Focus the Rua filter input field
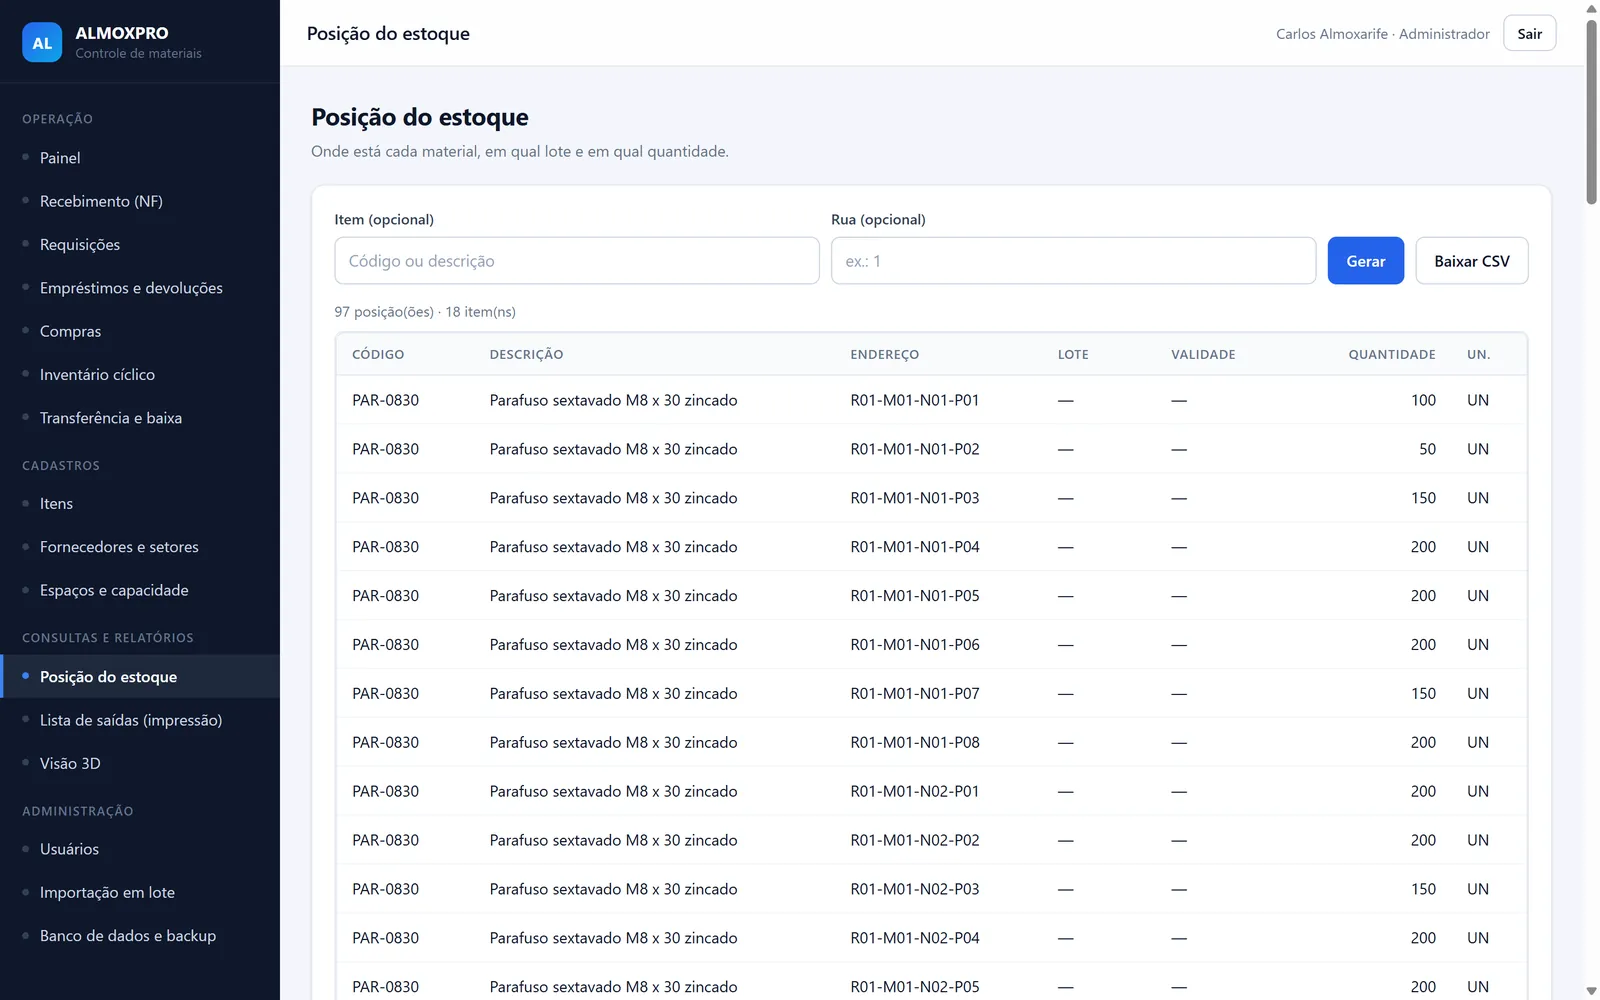Image resolution: width=1600 pixels, height=1000 pixels. coord(1073,261)
